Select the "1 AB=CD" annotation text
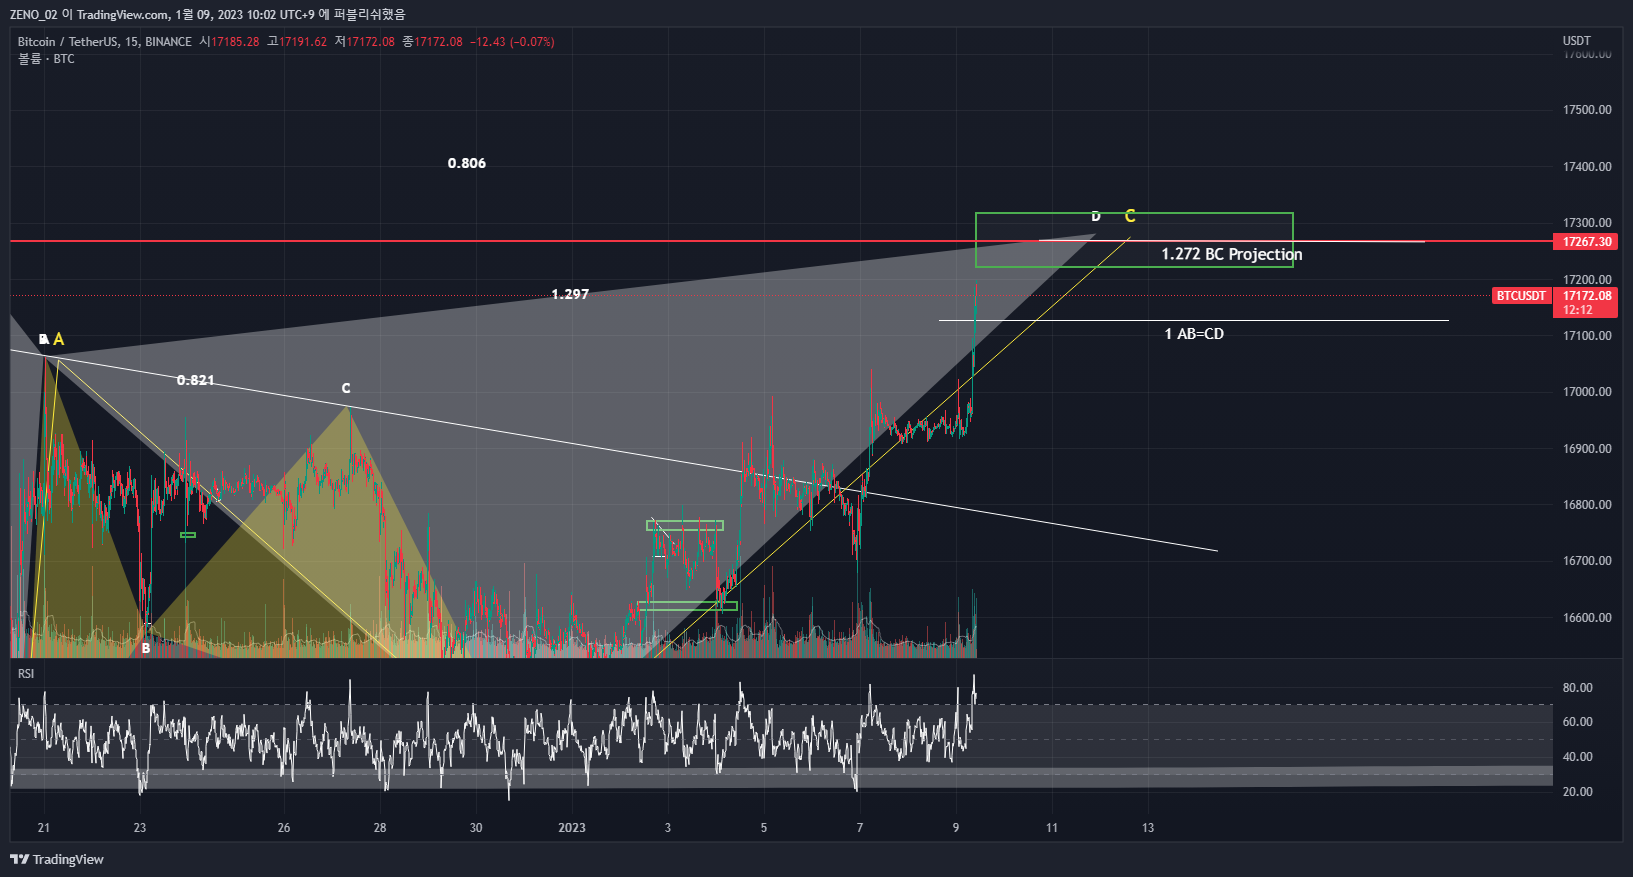The width and height of the screenshot is (1633, 877). click(1194, 334)
